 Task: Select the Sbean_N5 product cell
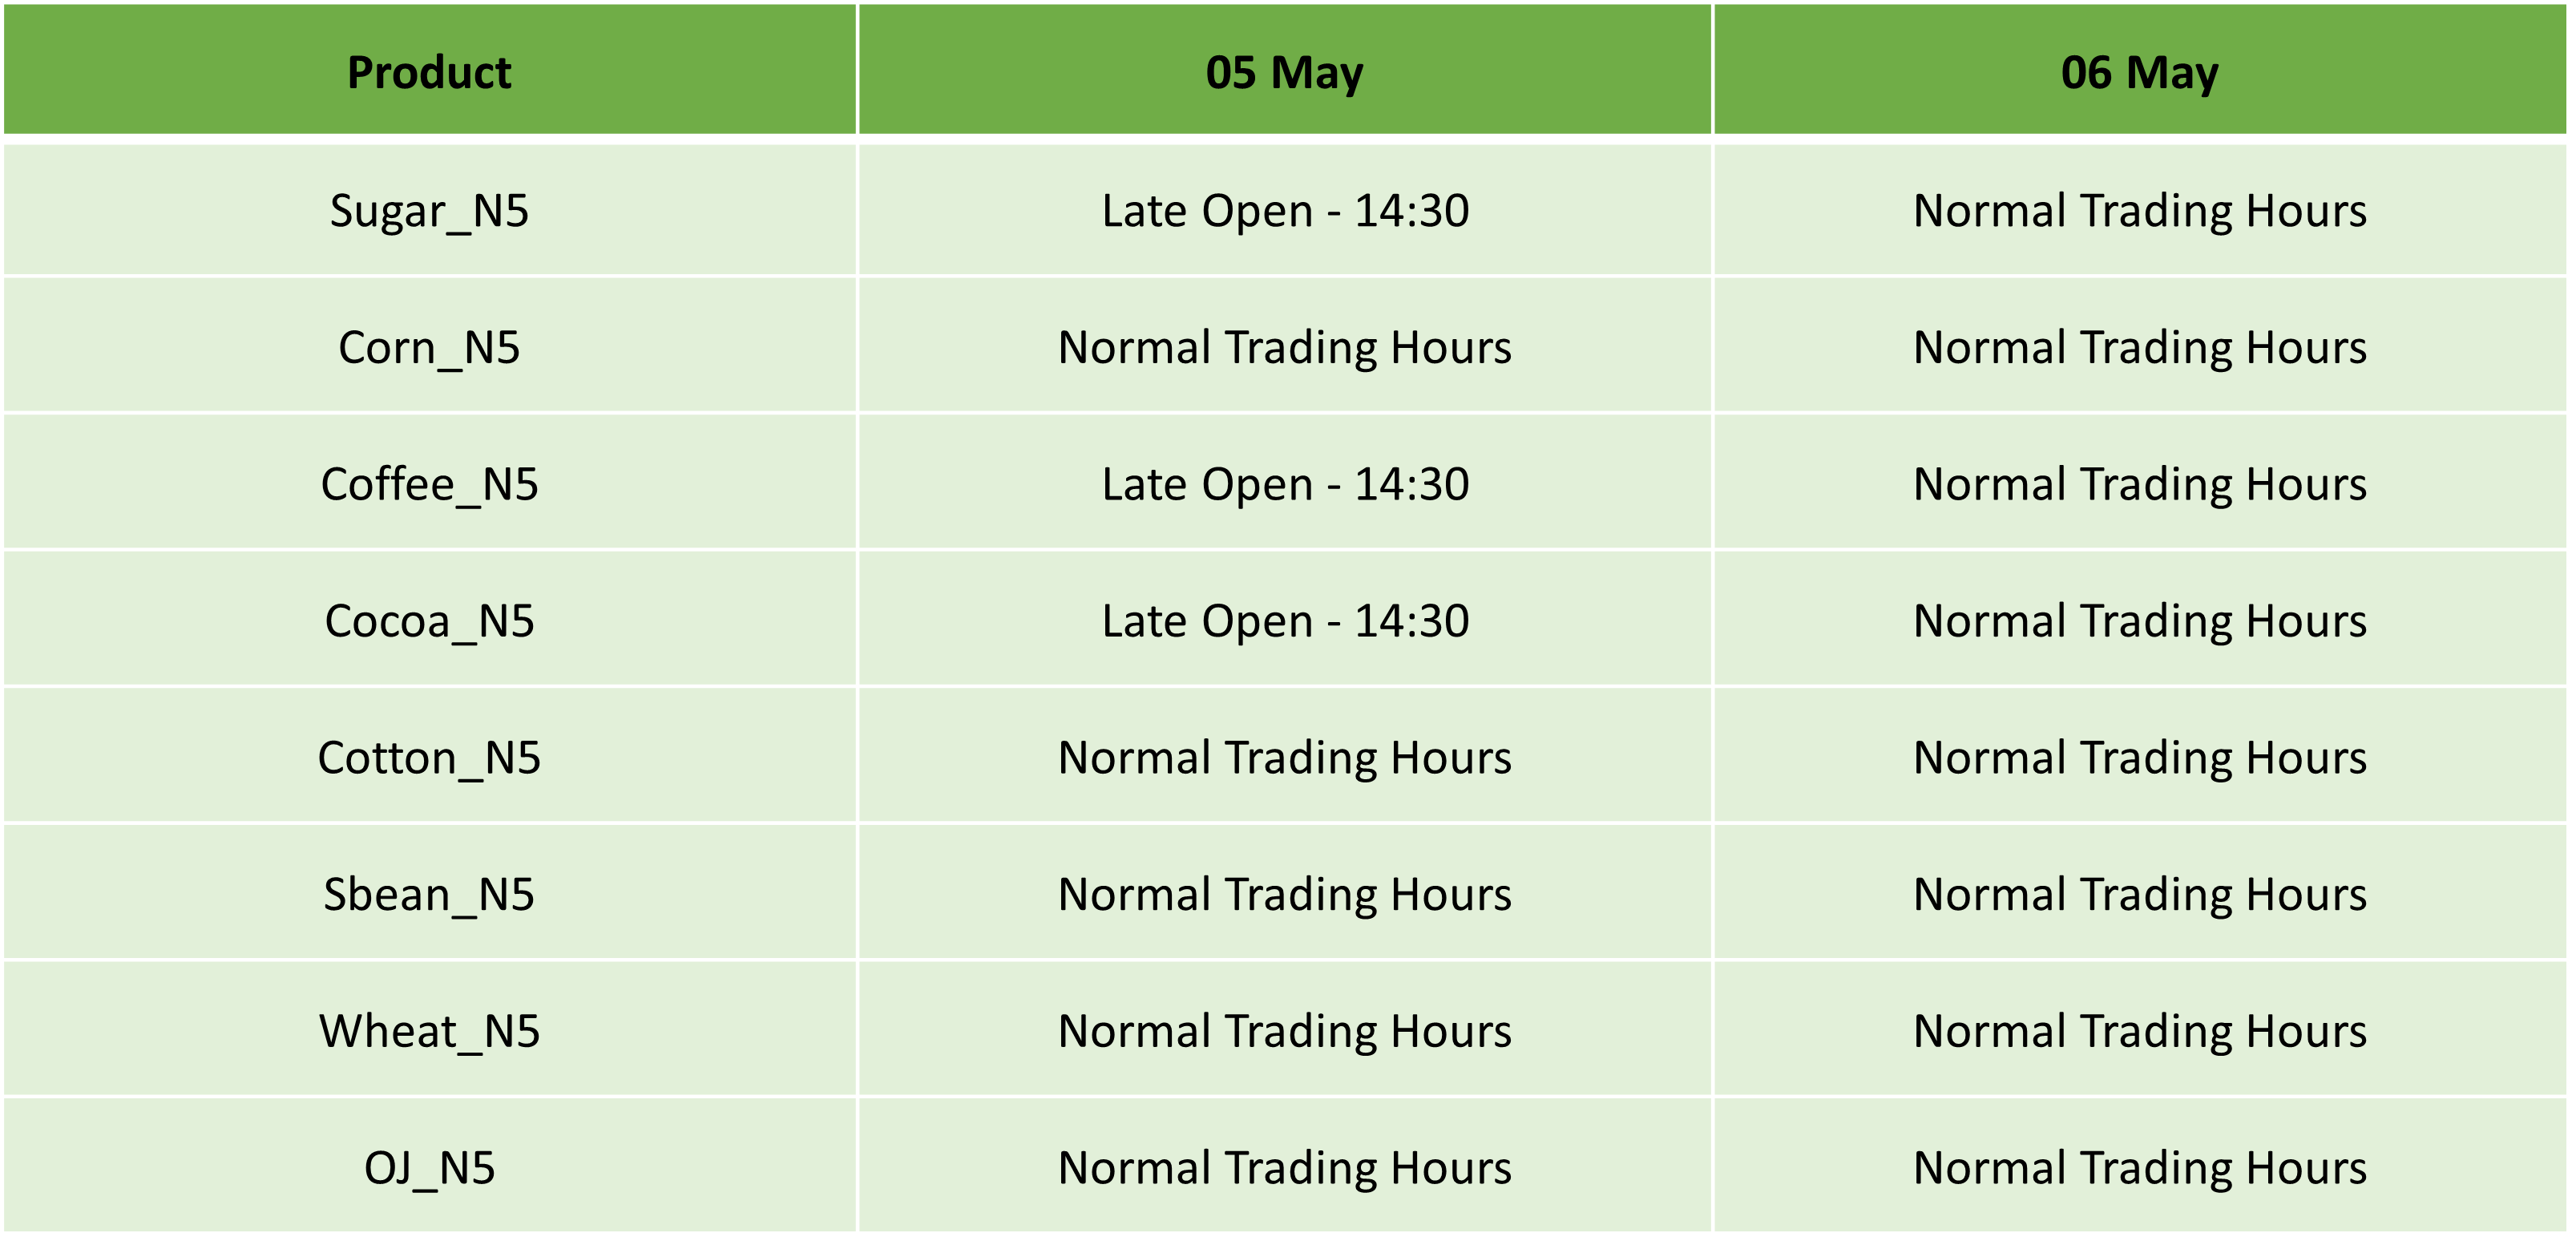pos(429,894)
